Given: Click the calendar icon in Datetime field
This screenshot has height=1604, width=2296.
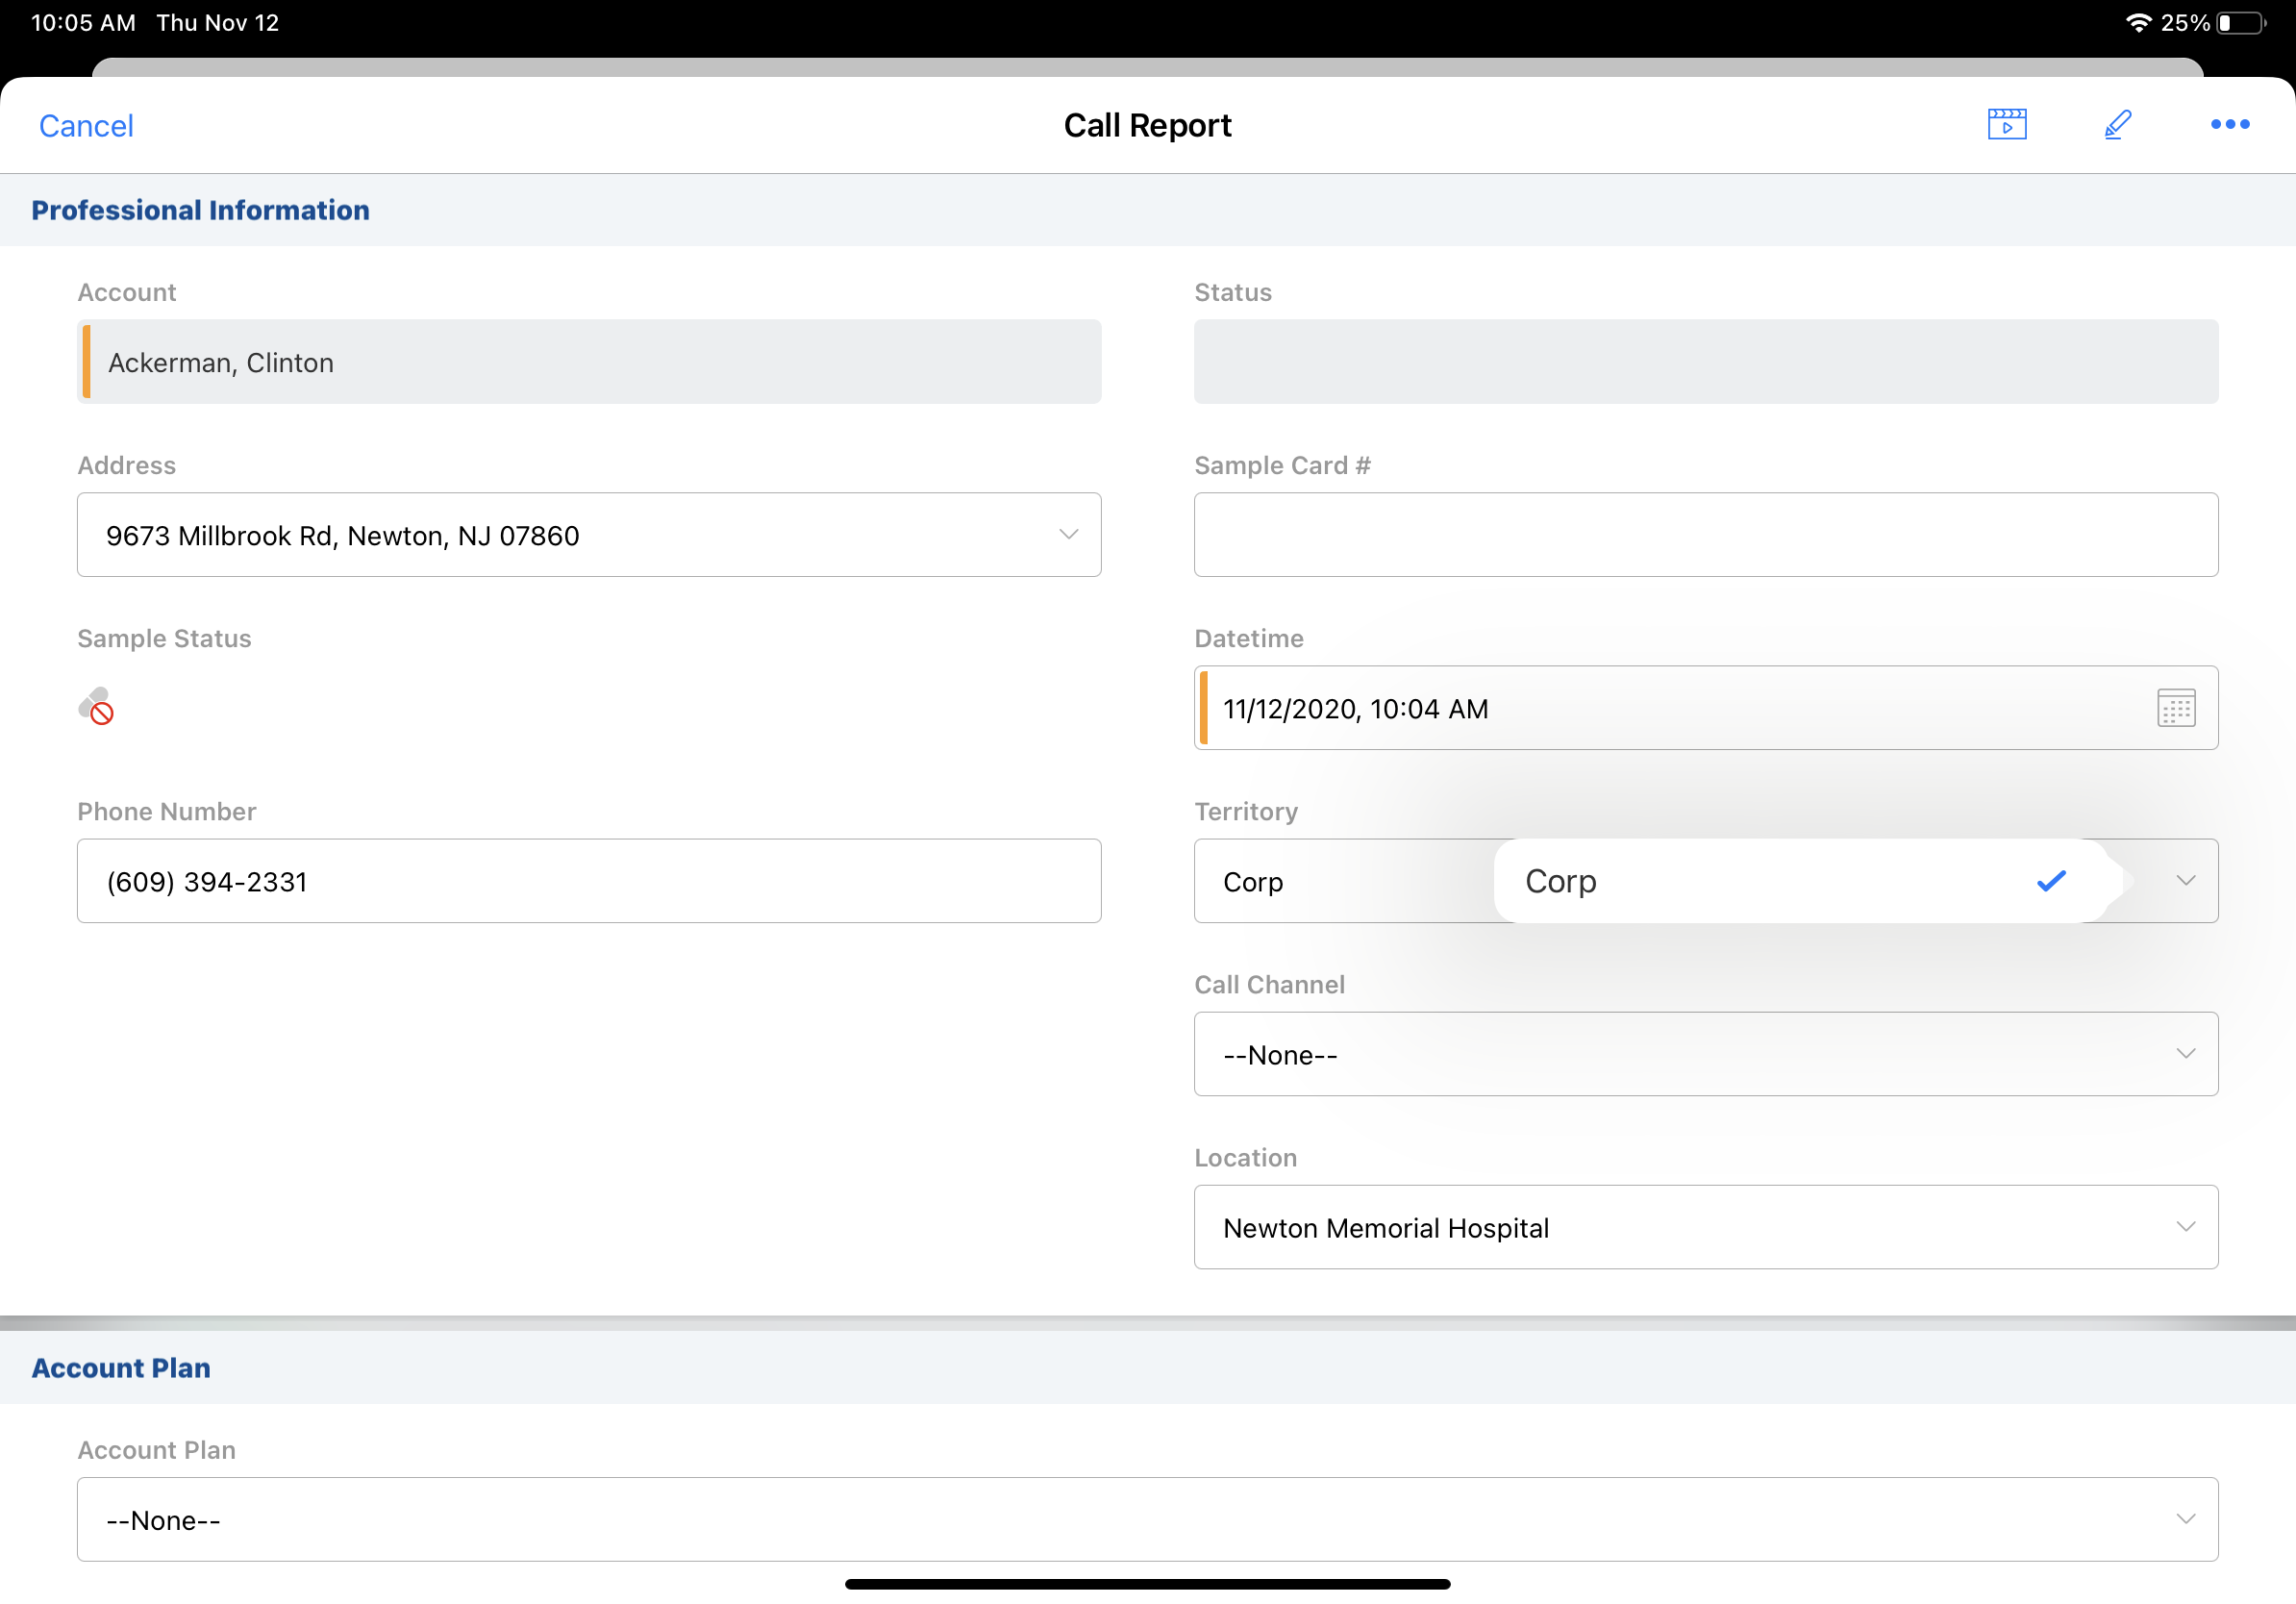Looking at the screenshot, I should point(2175,708).
